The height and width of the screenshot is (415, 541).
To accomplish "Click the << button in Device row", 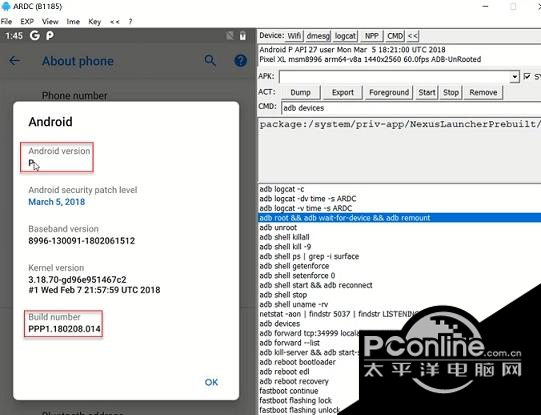I will click(x=413, y=36).
